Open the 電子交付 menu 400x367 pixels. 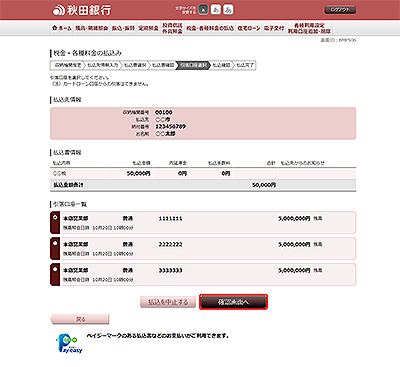[274, 28]
